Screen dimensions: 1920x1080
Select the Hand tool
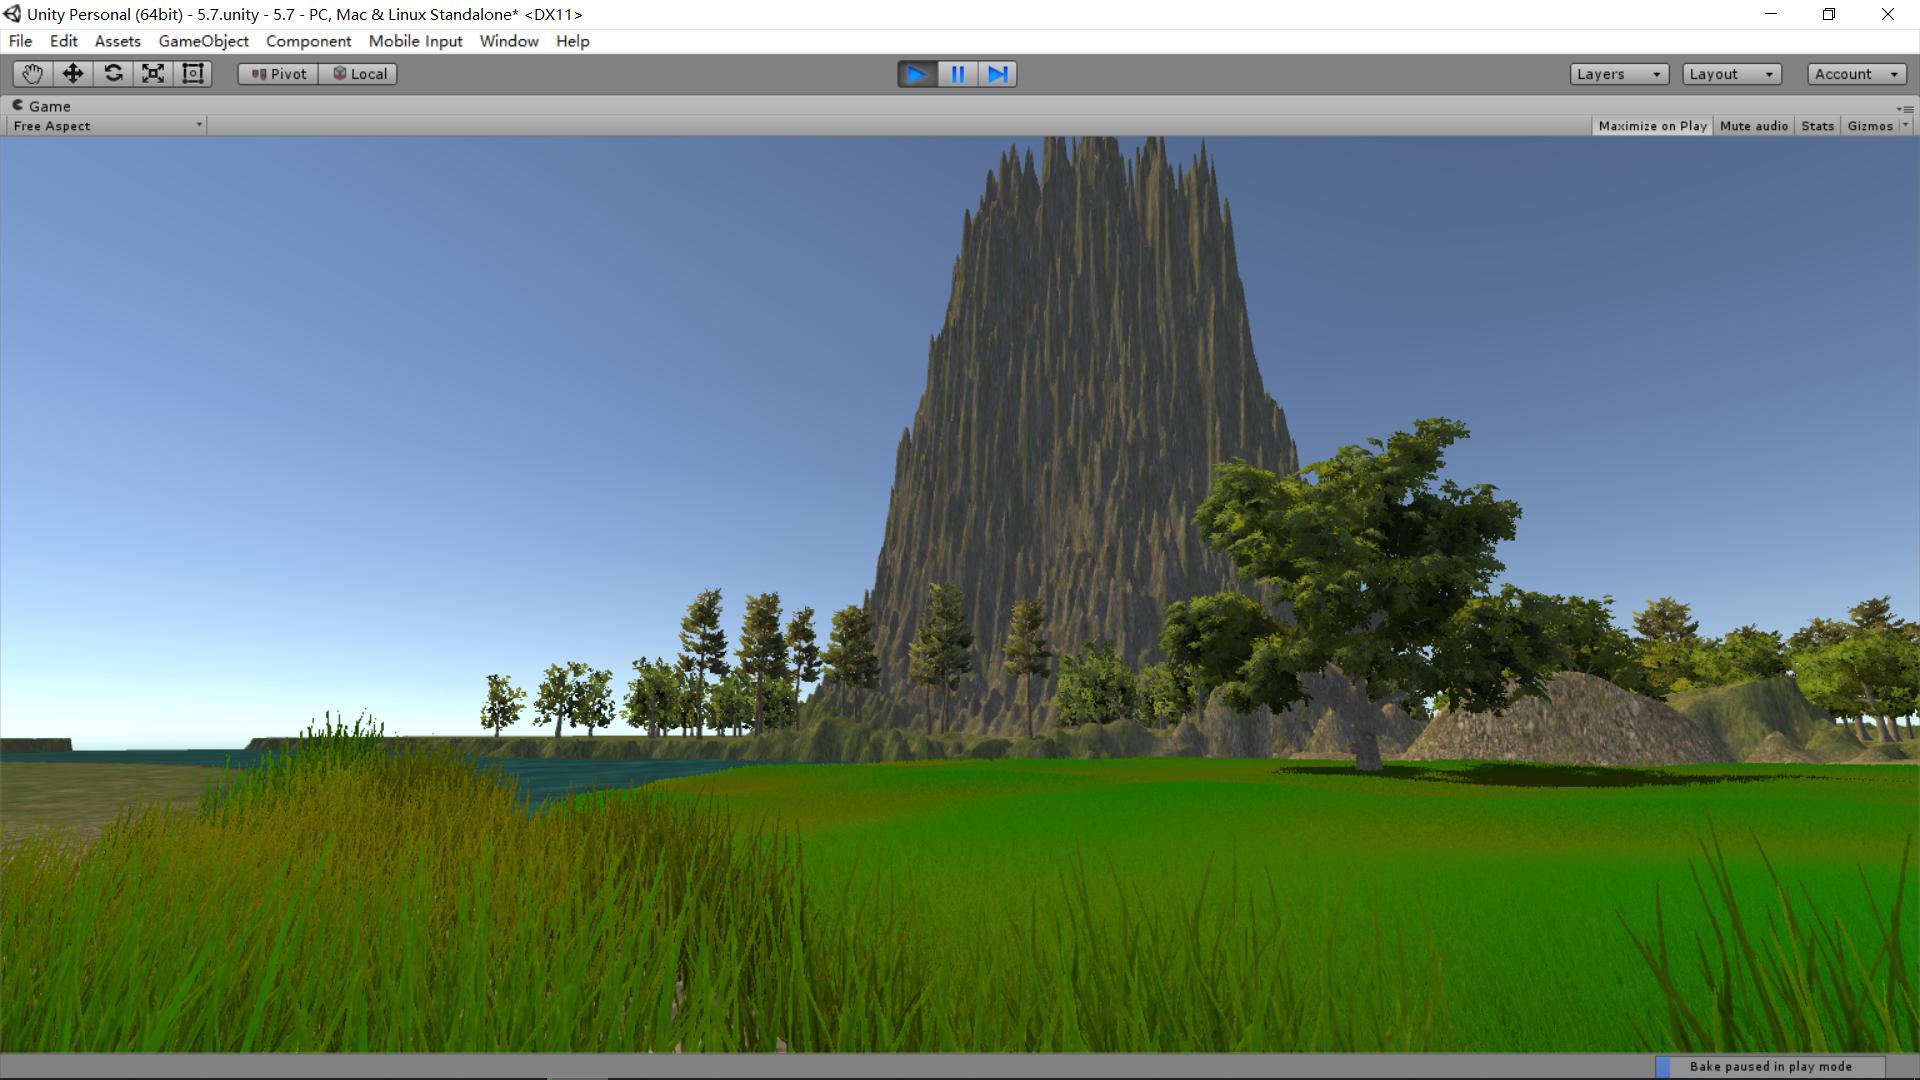point(32,74)
